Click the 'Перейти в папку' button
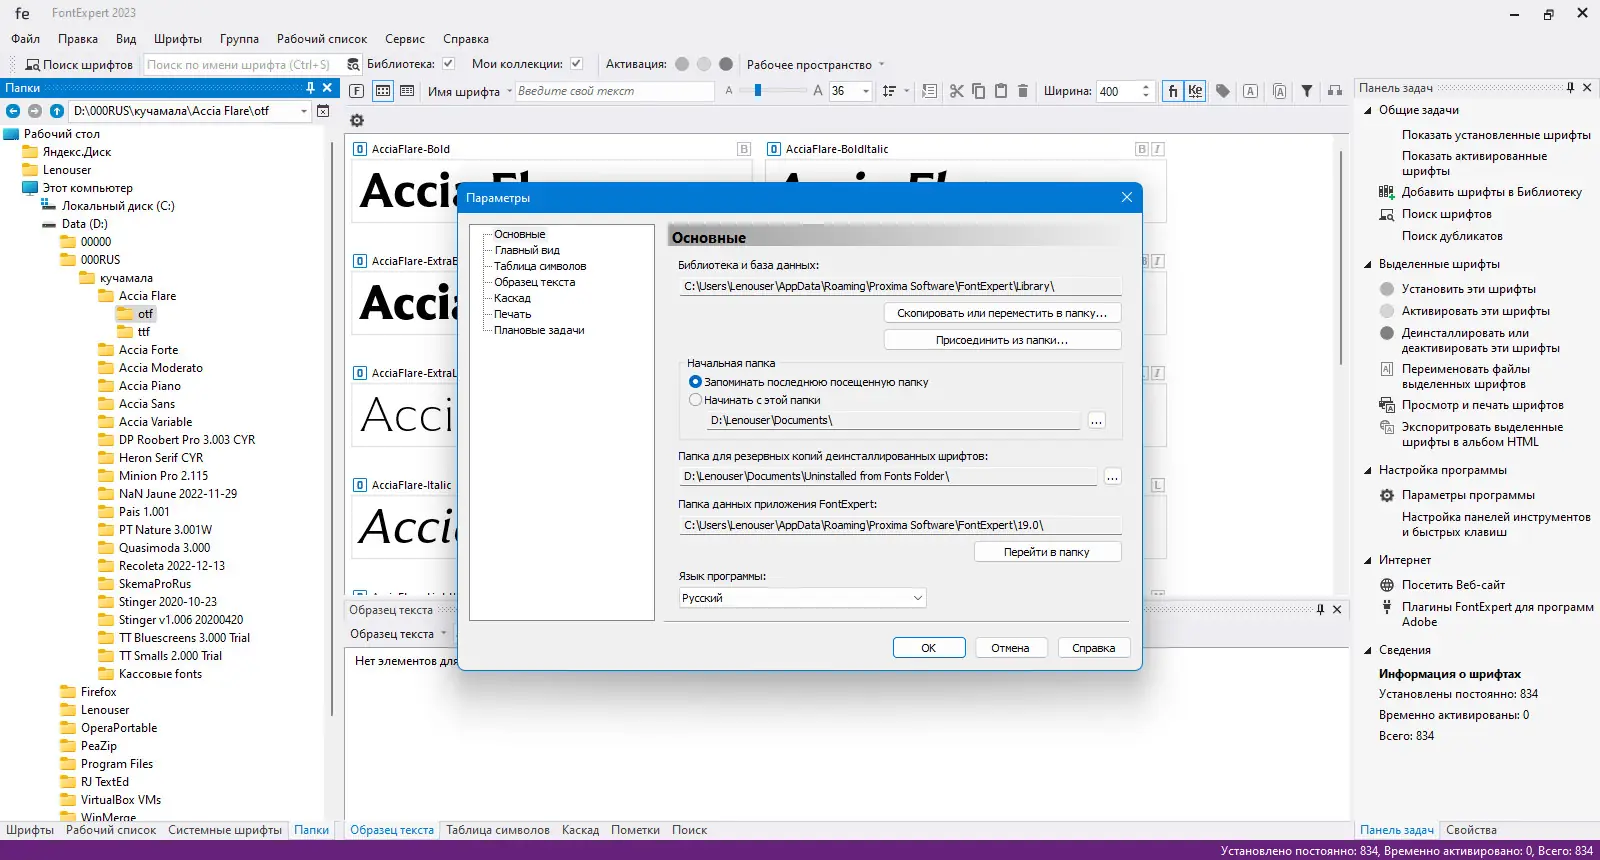Viewport: 1600px width, 860px height. [x=1047, y=552]
